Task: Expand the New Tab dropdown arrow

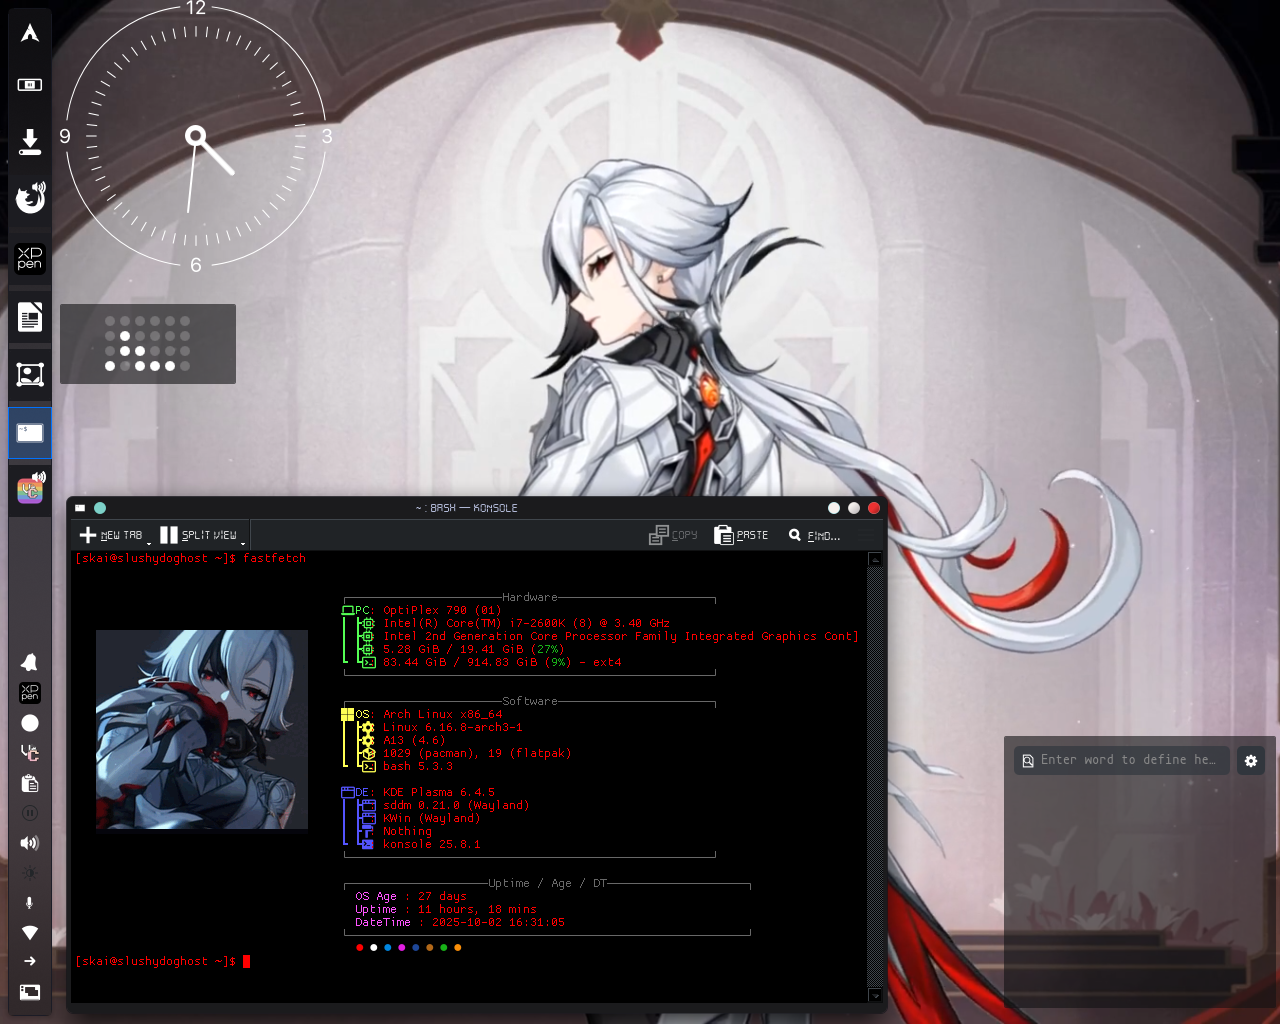Action: pyautogui.click(x=149, y=543)
